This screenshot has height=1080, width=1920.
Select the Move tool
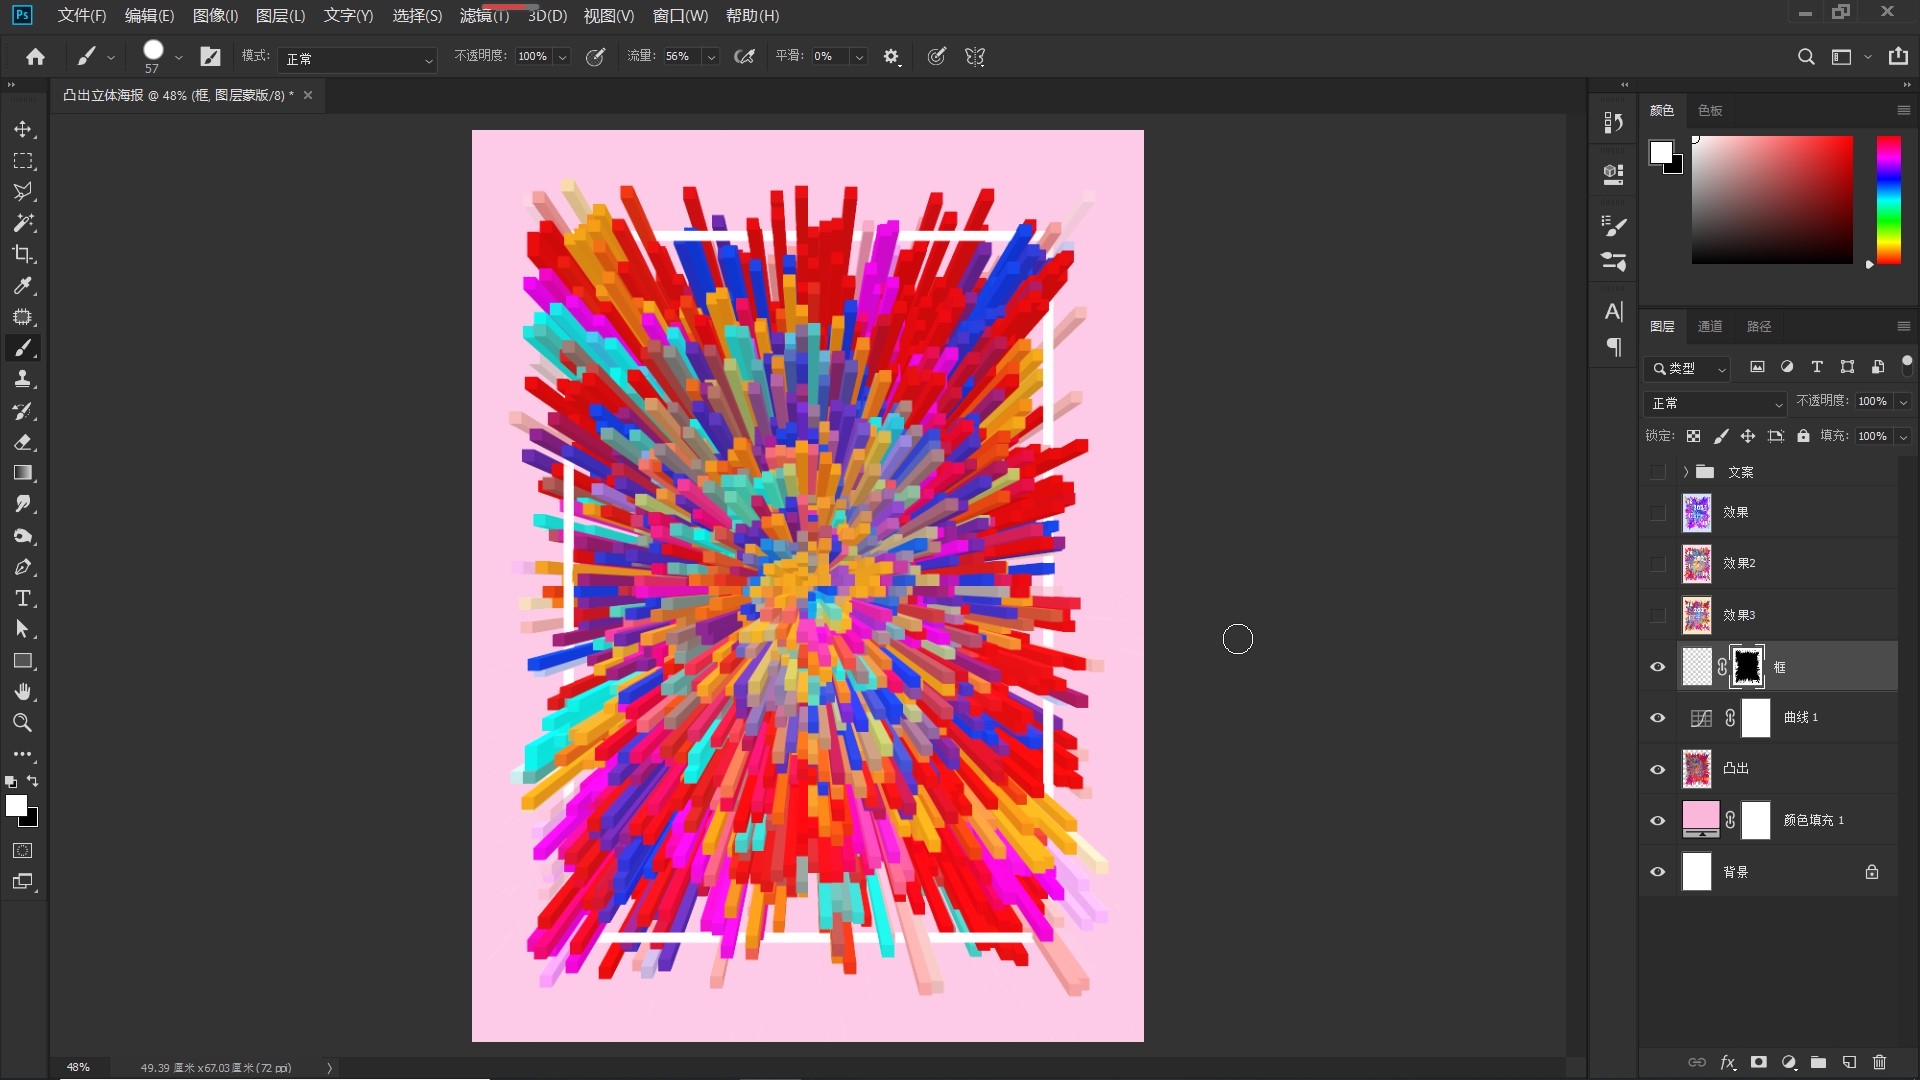(x=23, y=130)
